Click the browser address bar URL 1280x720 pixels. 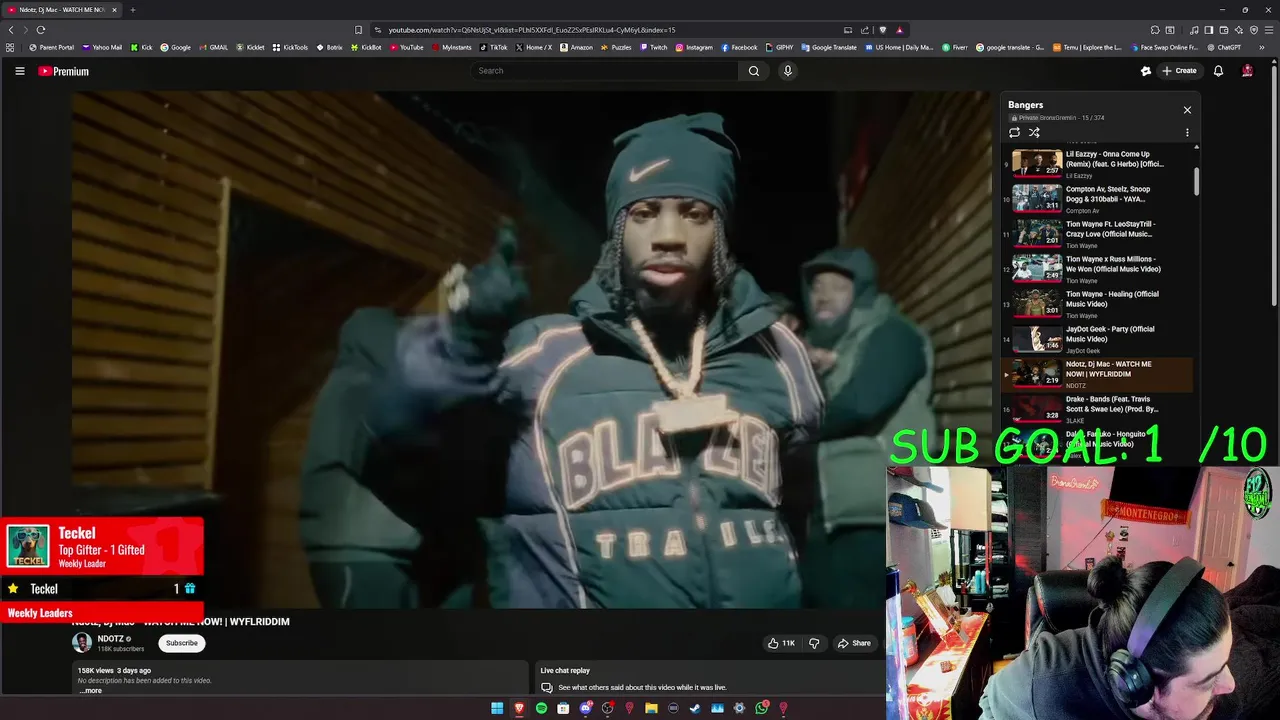point(532,30)
